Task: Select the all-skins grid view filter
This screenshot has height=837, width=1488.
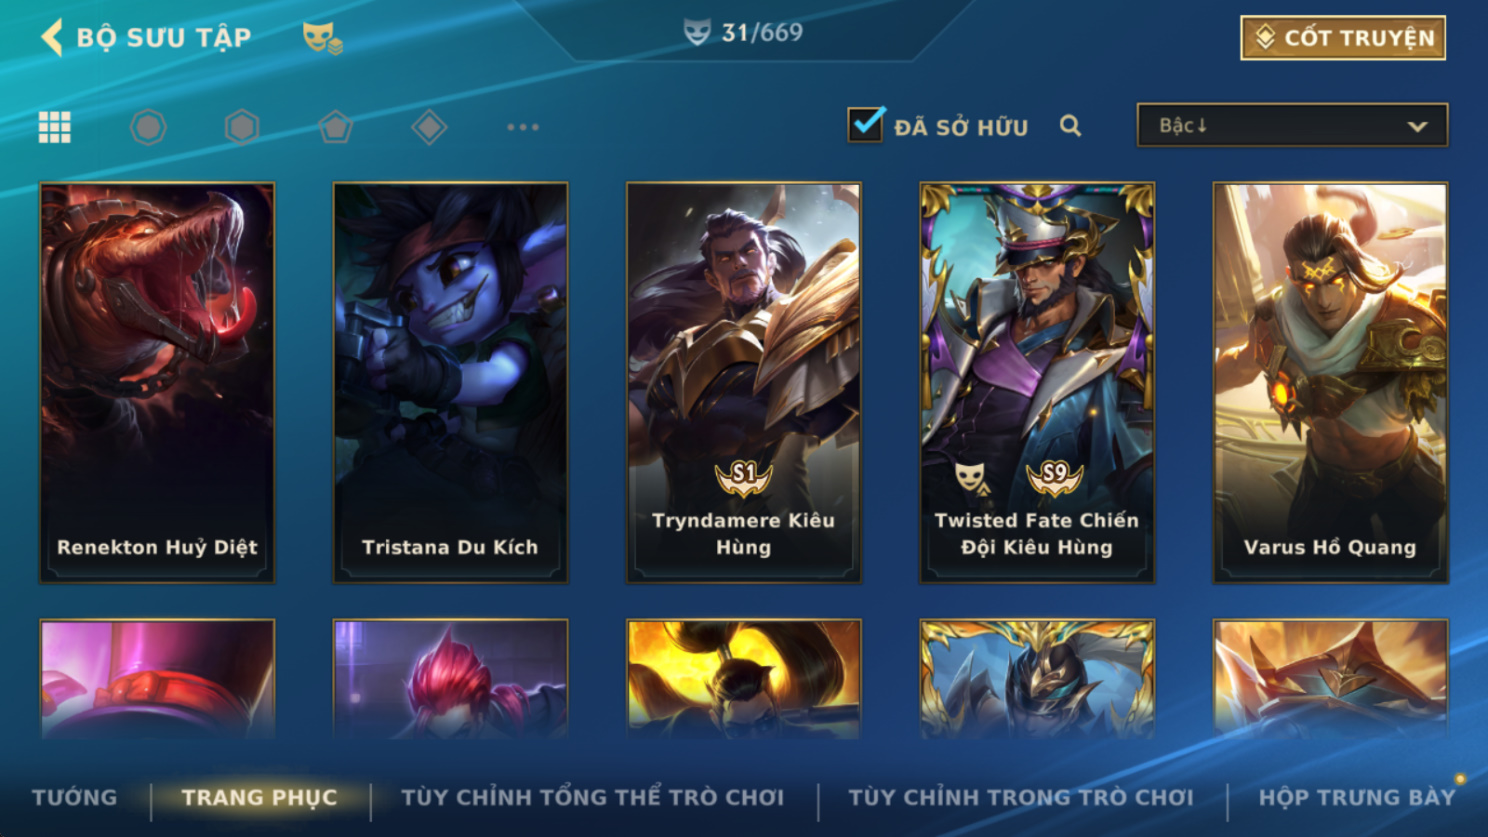Action: tap(54, 127)
